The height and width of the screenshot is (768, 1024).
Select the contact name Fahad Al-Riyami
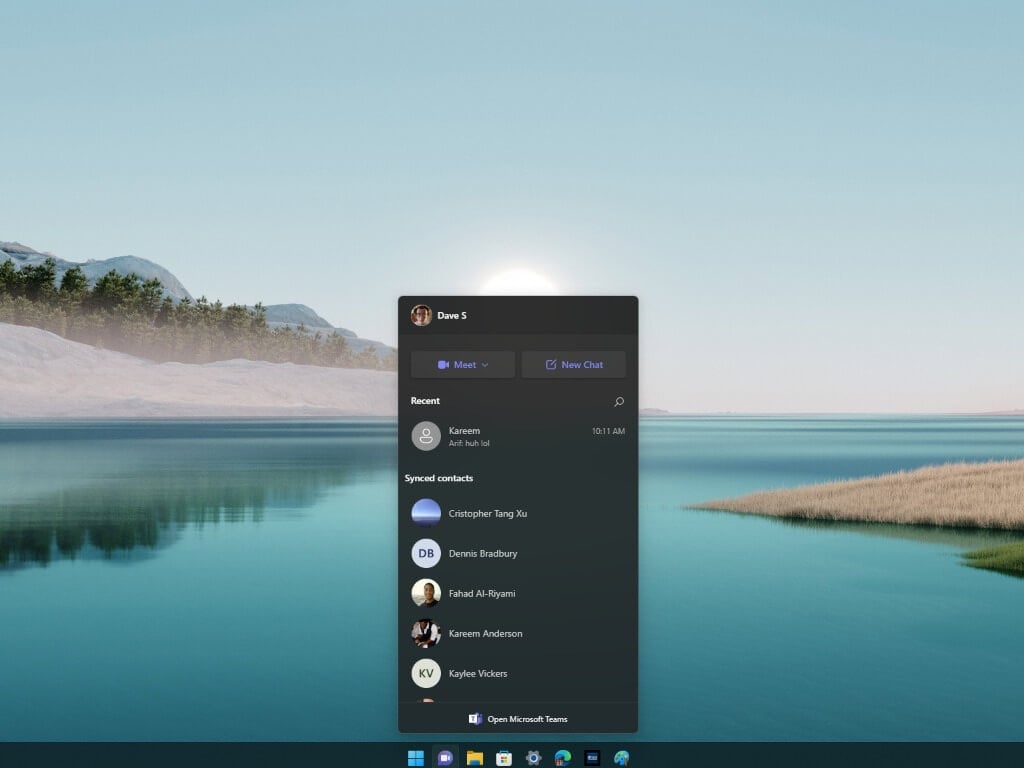tap(482, 593)
